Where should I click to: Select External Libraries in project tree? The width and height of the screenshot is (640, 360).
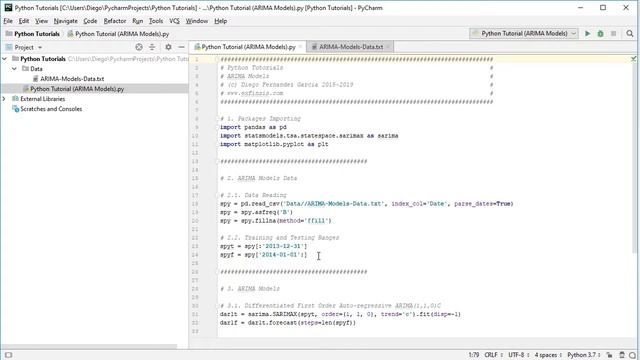(x=42, y=99)
